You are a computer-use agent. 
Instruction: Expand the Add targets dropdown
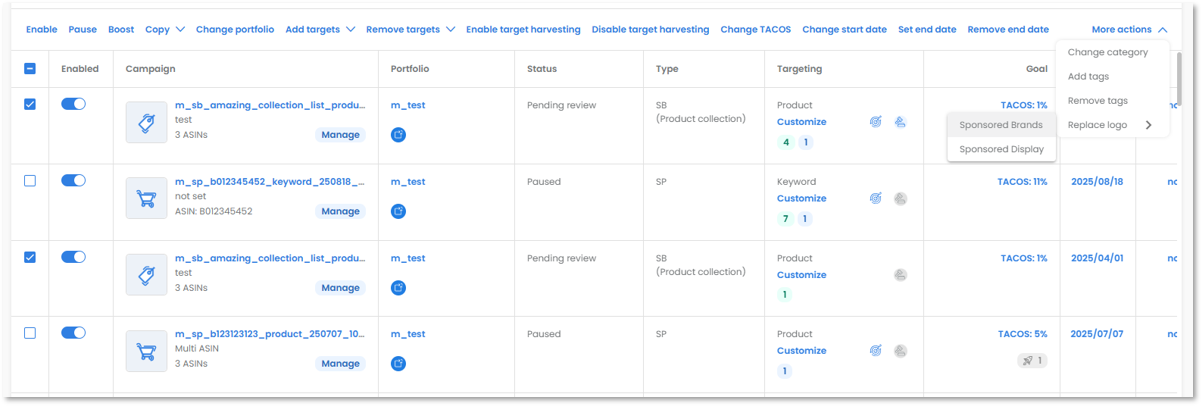(320, 29)
